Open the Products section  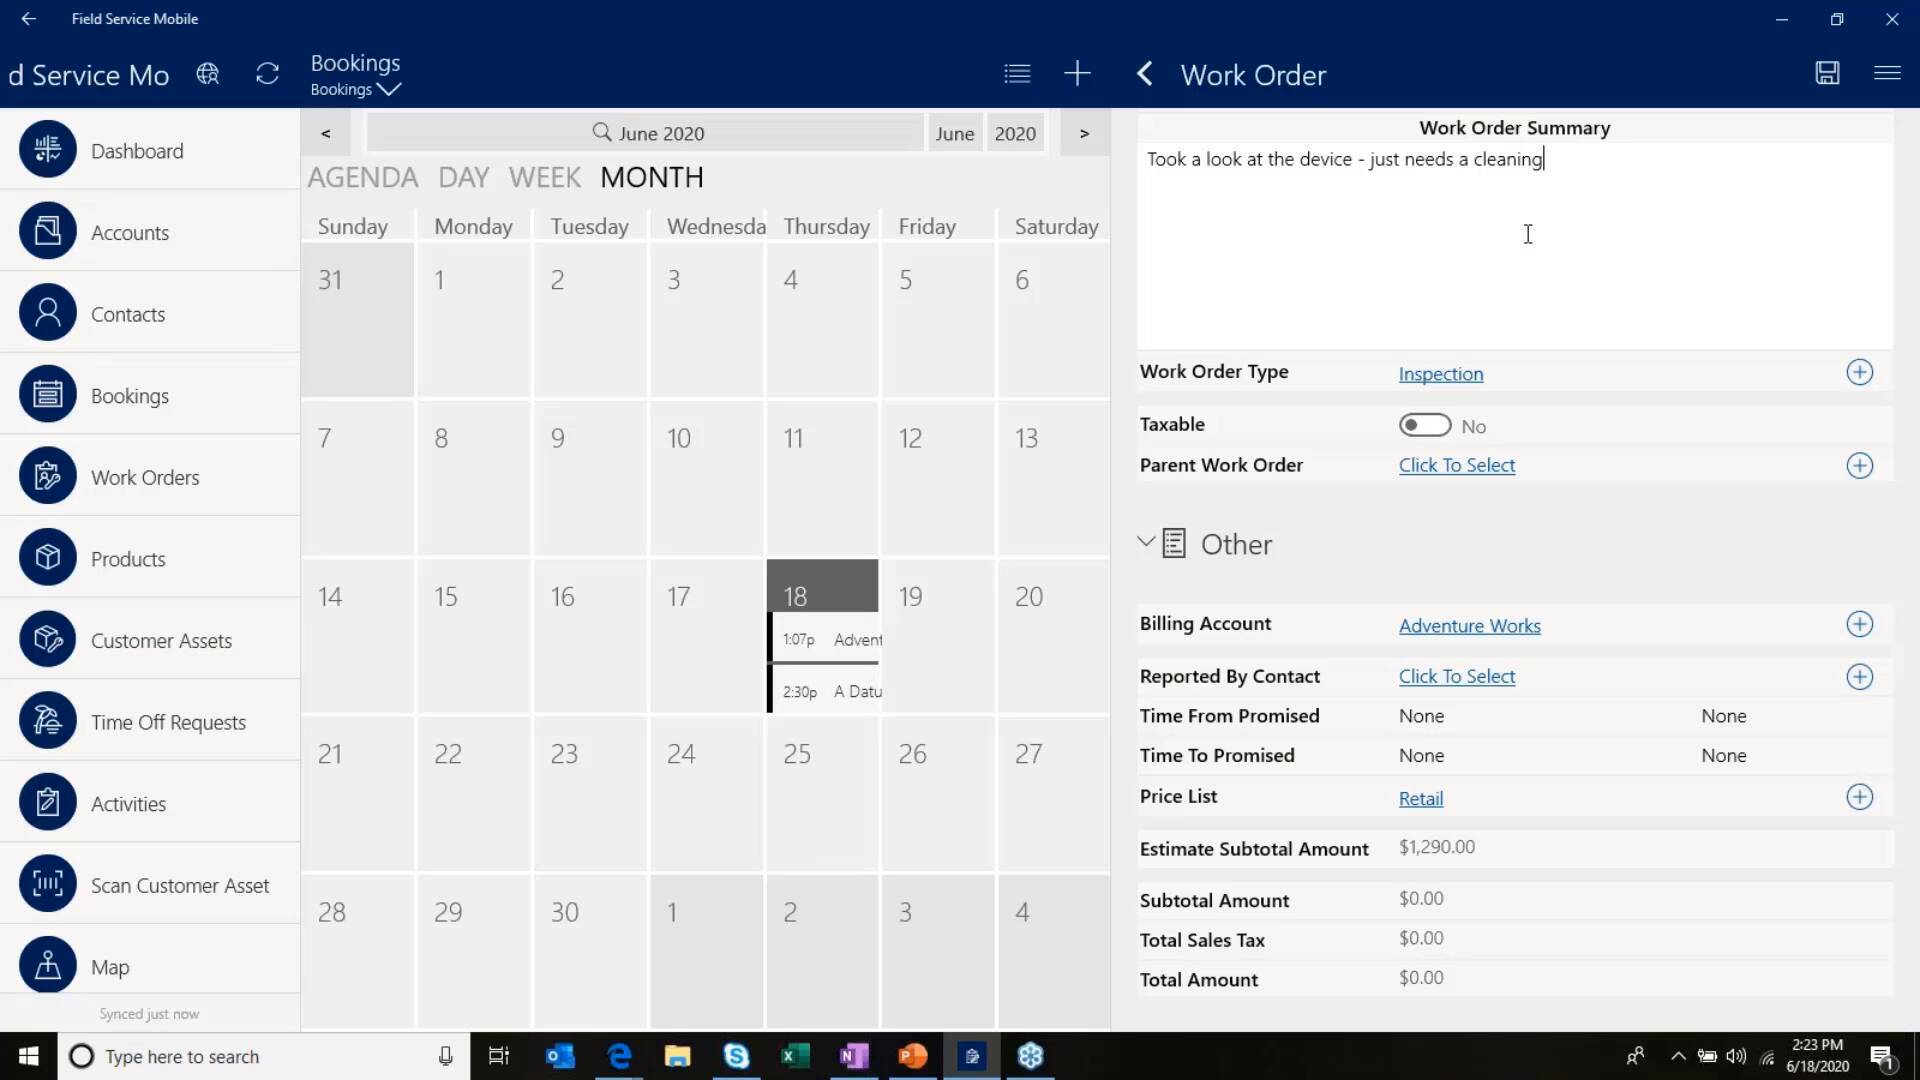(129, 558)
